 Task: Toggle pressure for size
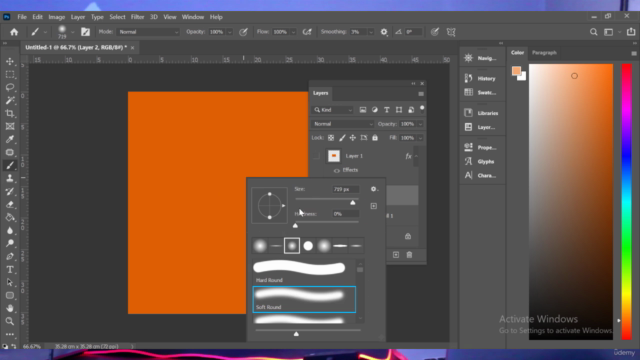click(x=435, y=32)
